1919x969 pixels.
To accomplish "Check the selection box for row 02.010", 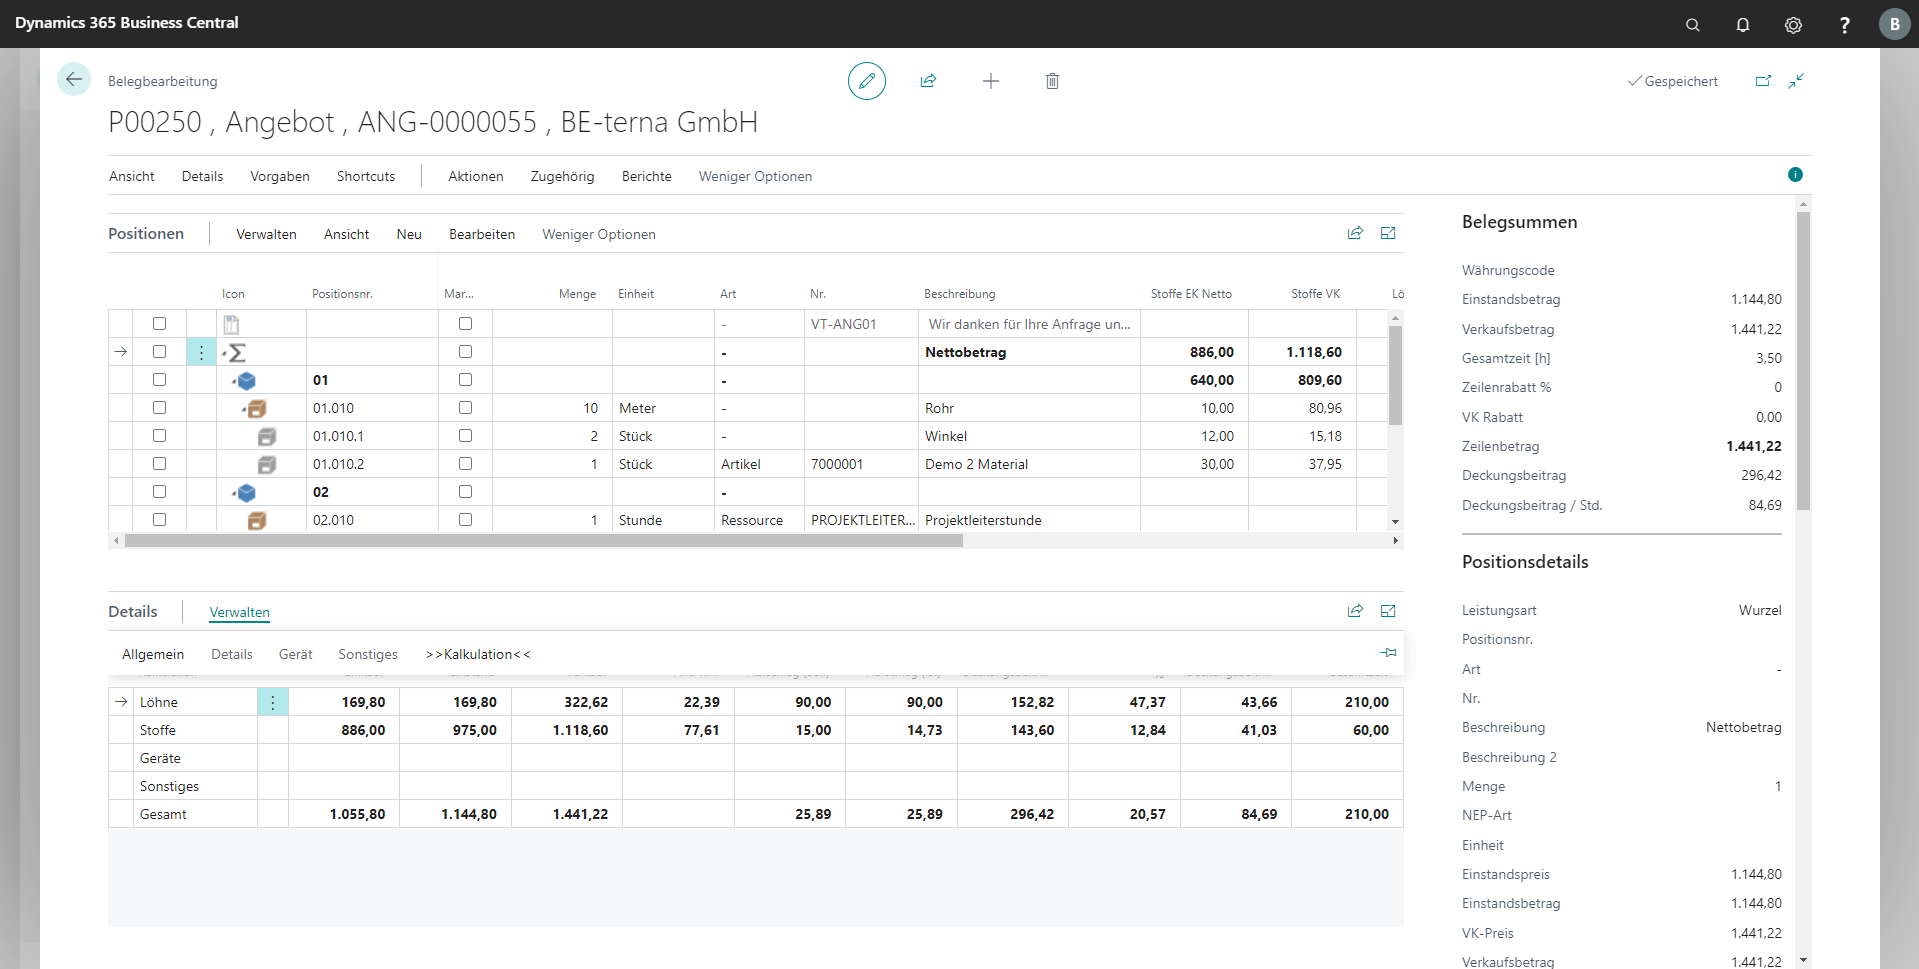I will point(159,520).
